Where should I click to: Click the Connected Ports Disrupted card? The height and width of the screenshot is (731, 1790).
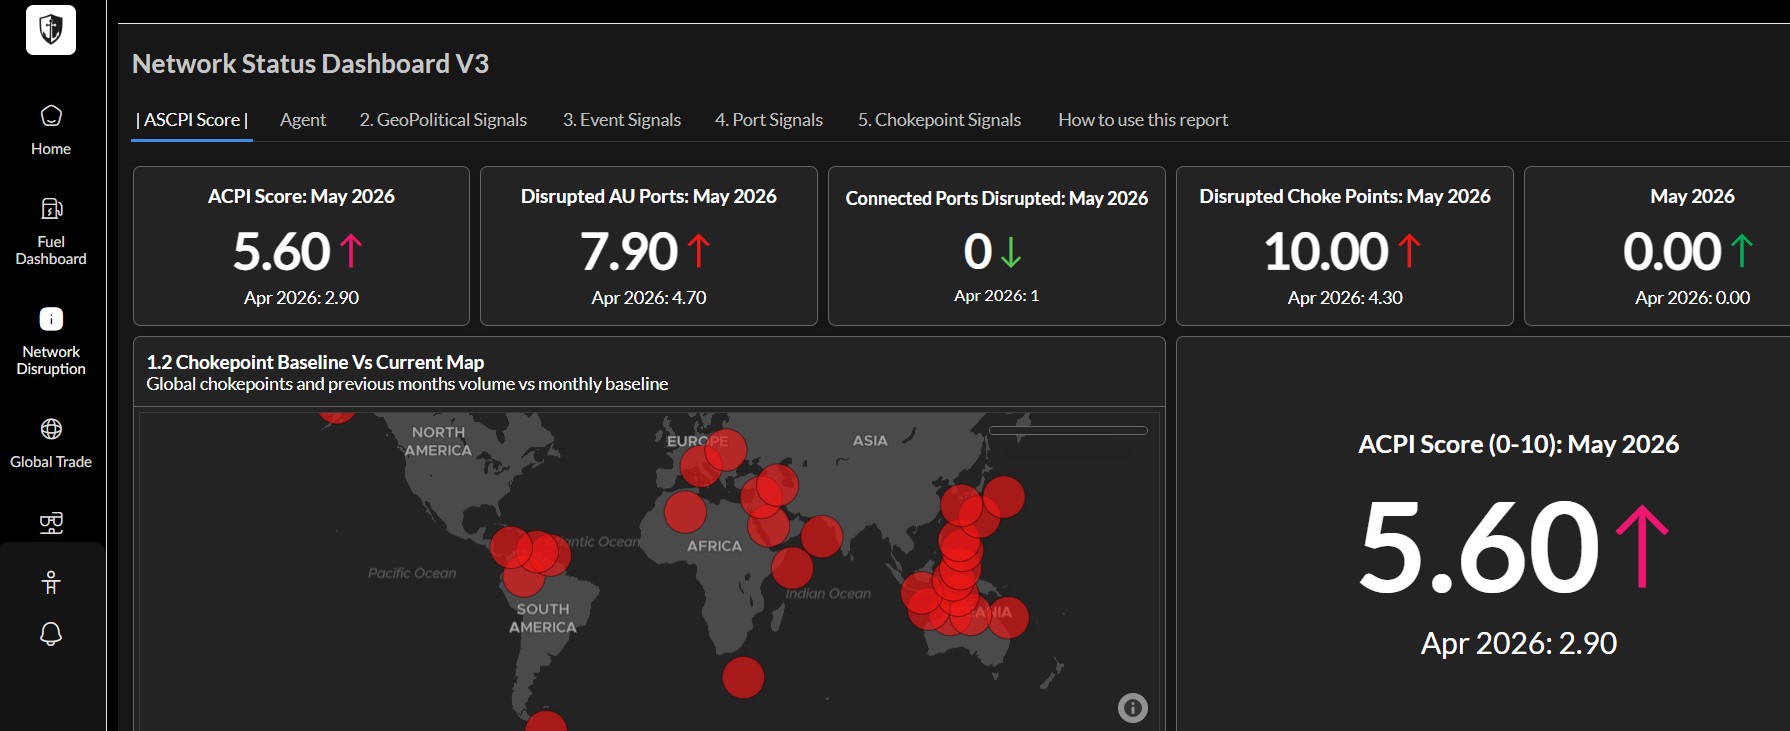[x=997, y=246]
